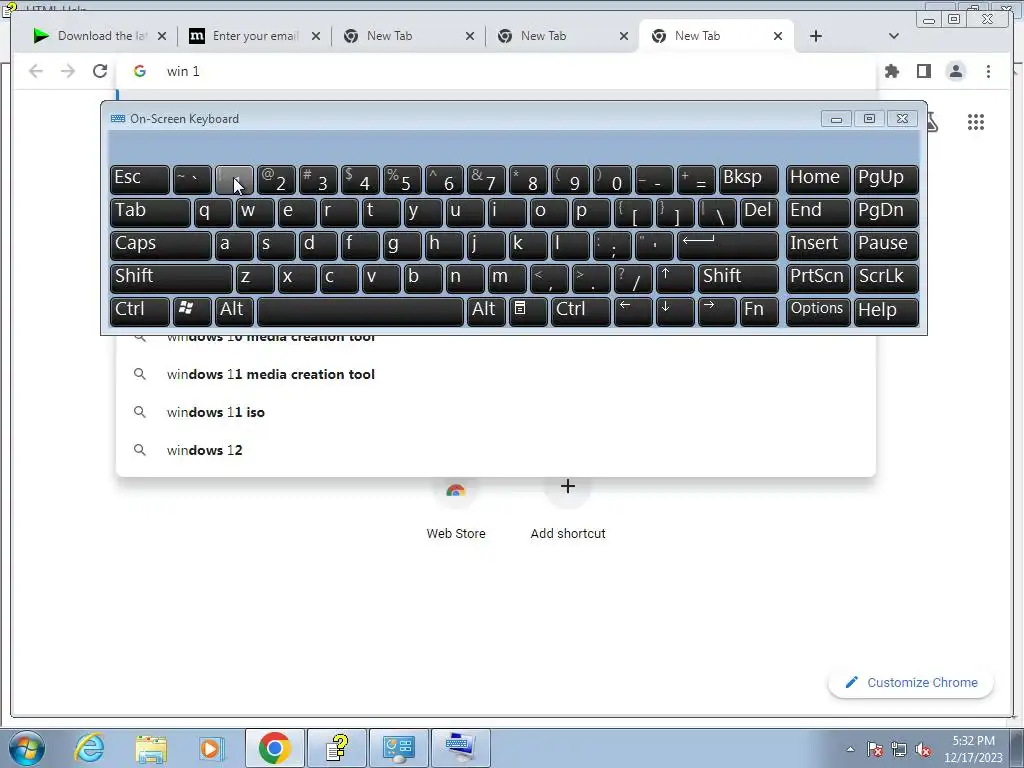Click the spacebar on on-screen keyboard
Image resolution: width=1024 pixels, height=768 pixels.
coord(360,311)
